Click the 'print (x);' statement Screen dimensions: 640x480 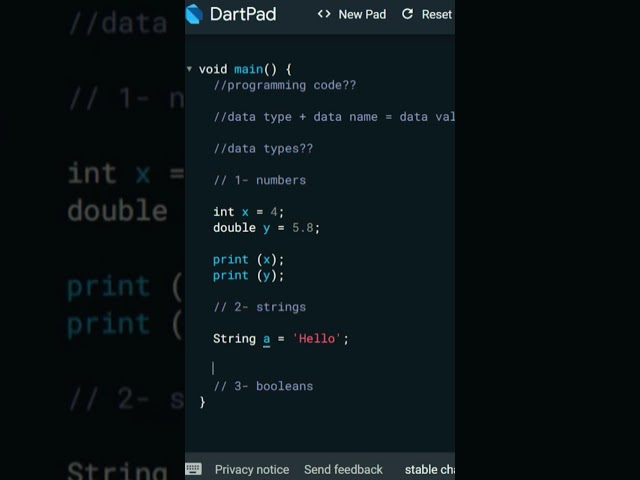(x=248, y=260)
